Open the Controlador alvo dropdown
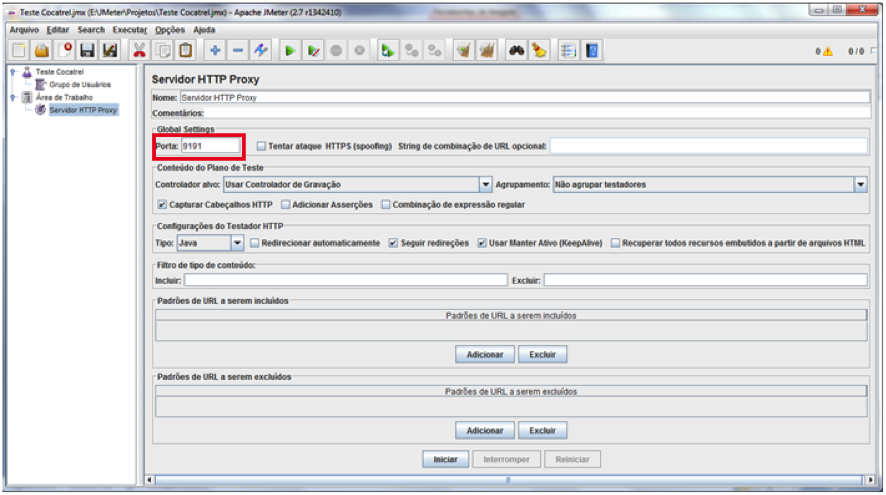Screen dimensions: 886x495 tap(485, 184)
